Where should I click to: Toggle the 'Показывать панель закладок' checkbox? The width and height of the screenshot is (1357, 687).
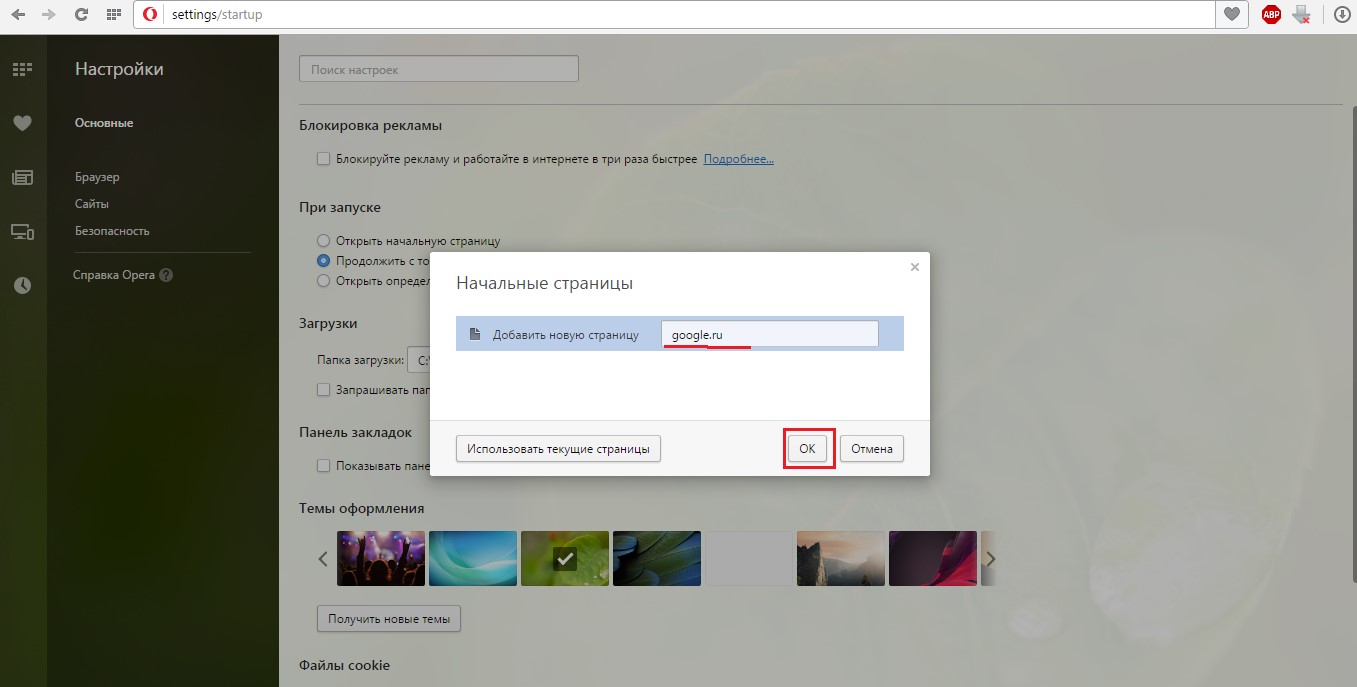[323, 466]
